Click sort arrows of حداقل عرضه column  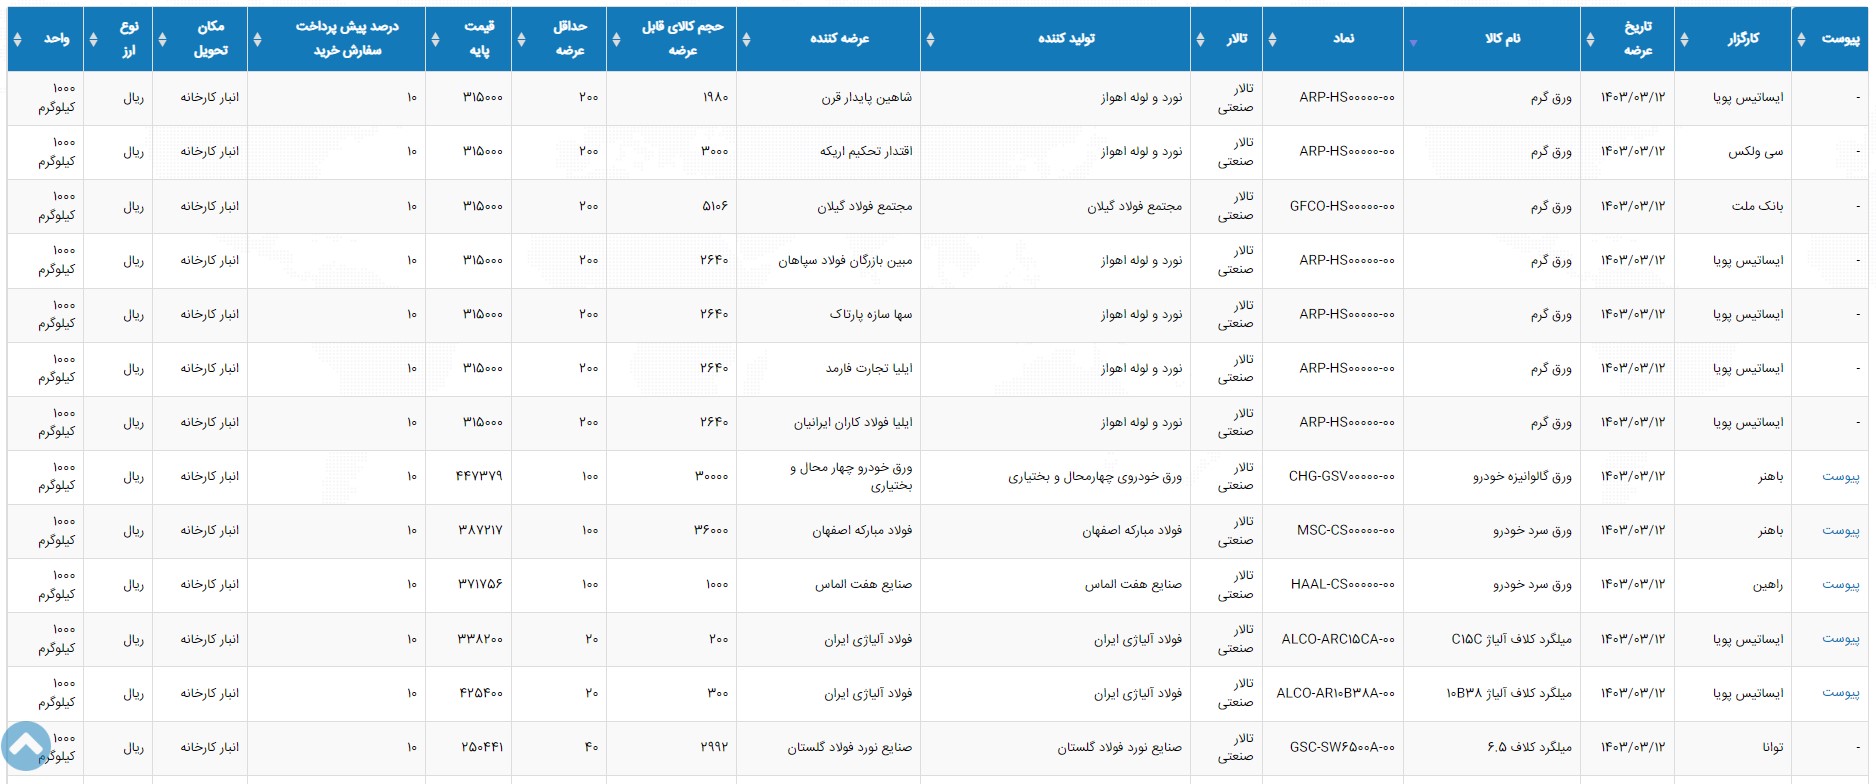point(521,39)
